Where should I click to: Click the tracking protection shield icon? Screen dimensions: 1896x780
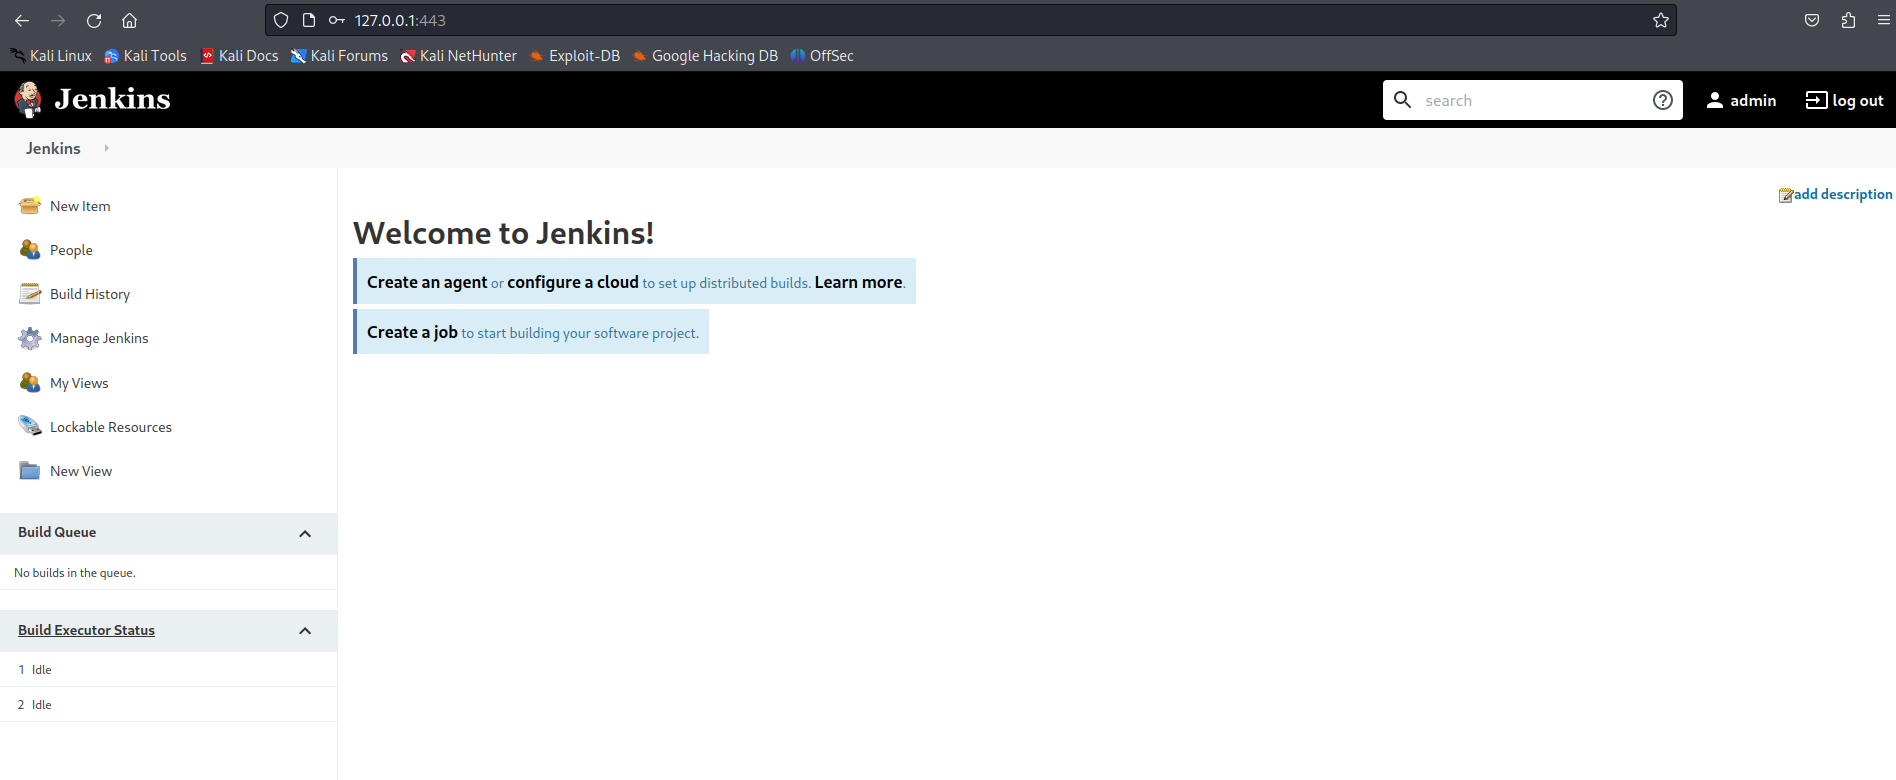pos(281,20)
